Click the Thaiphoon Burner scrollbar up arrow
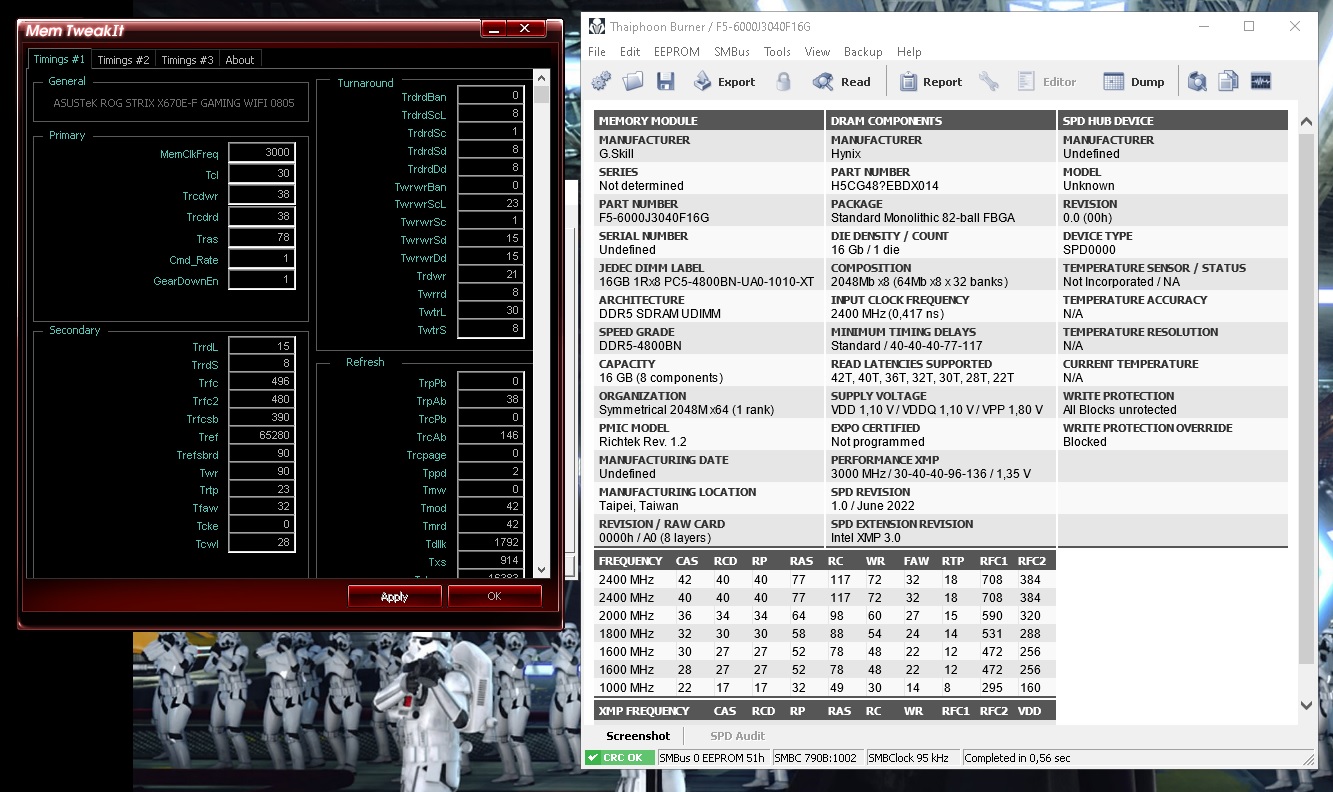This screenshot has height=792, width=1333. point(1307,121)
